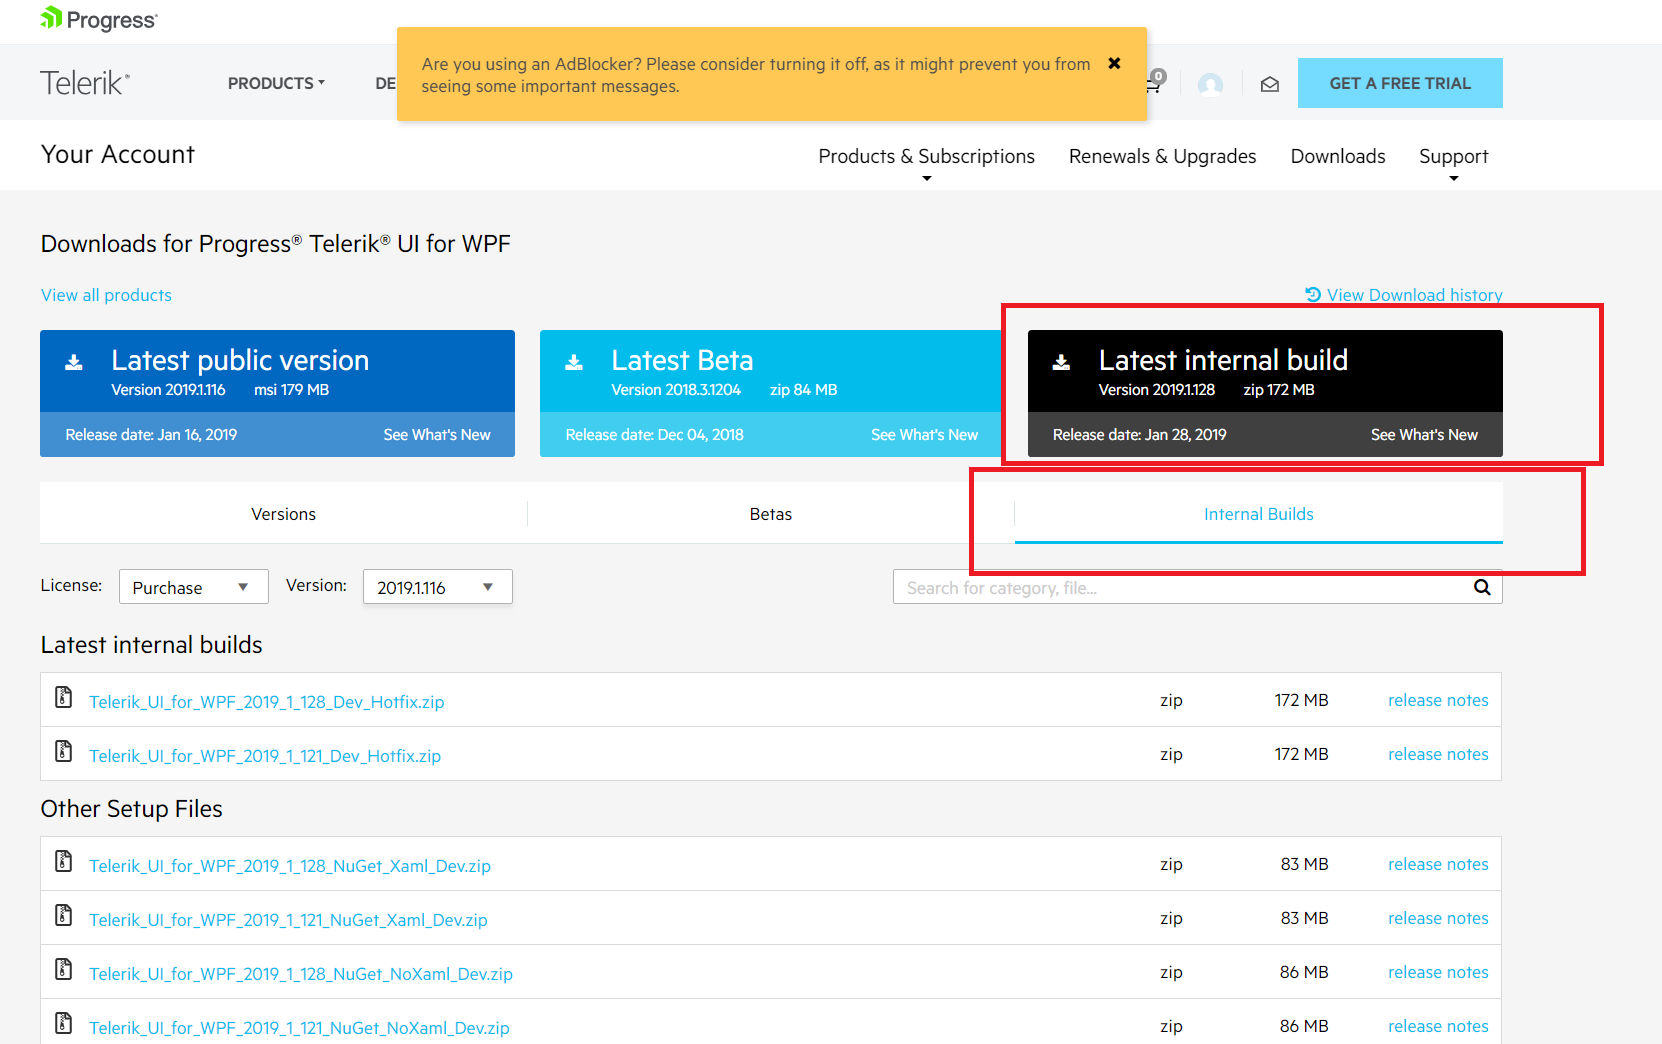Image resolution: width=1662 pixels, height=1044 pixels.
Task: See What's New for Latest internal build
Action: pos(1424,435)
